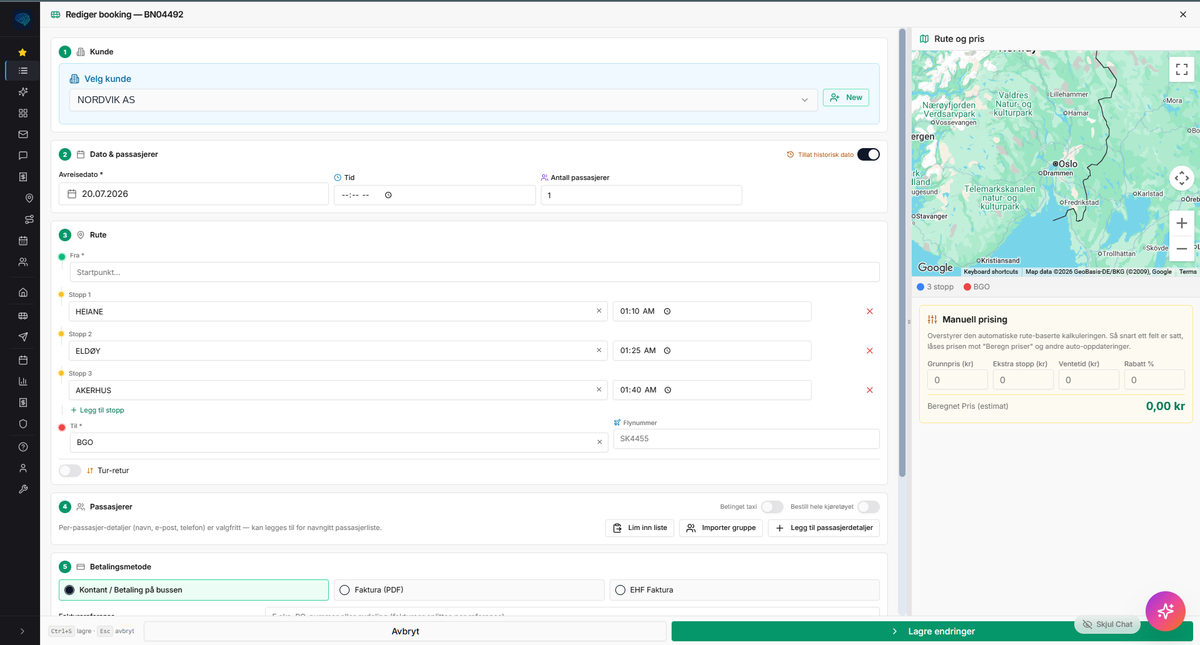This screenshot has width=1200, height=645.
Task: Select the Faktura (PDF) payment option
Action: pyautogui.click(x=469, y=590)
